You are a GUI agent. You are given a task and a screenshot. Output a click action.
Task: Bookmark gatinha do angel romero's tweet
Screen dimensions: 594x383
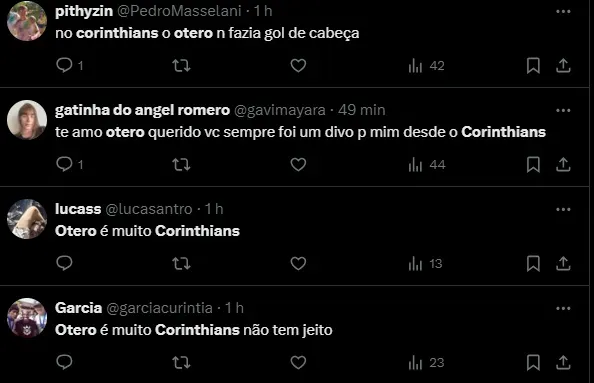click(x=533, y=164)
